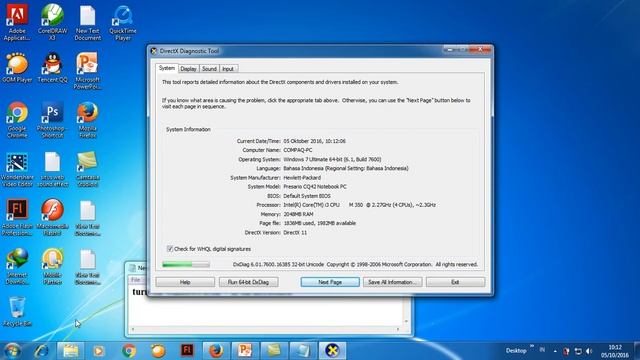
Task: Click System Manufacturer Hewlett-Packard text
Action: pos(302,178)
